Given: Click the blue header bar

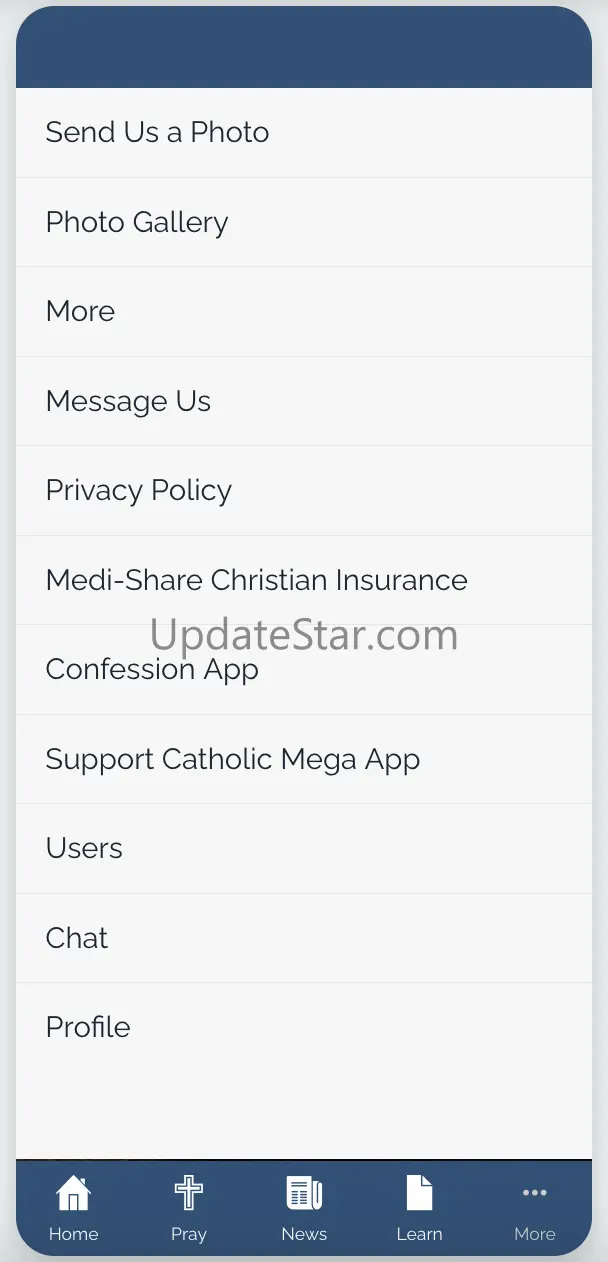Looking at the screenshot, I should [x=304, y=47].
